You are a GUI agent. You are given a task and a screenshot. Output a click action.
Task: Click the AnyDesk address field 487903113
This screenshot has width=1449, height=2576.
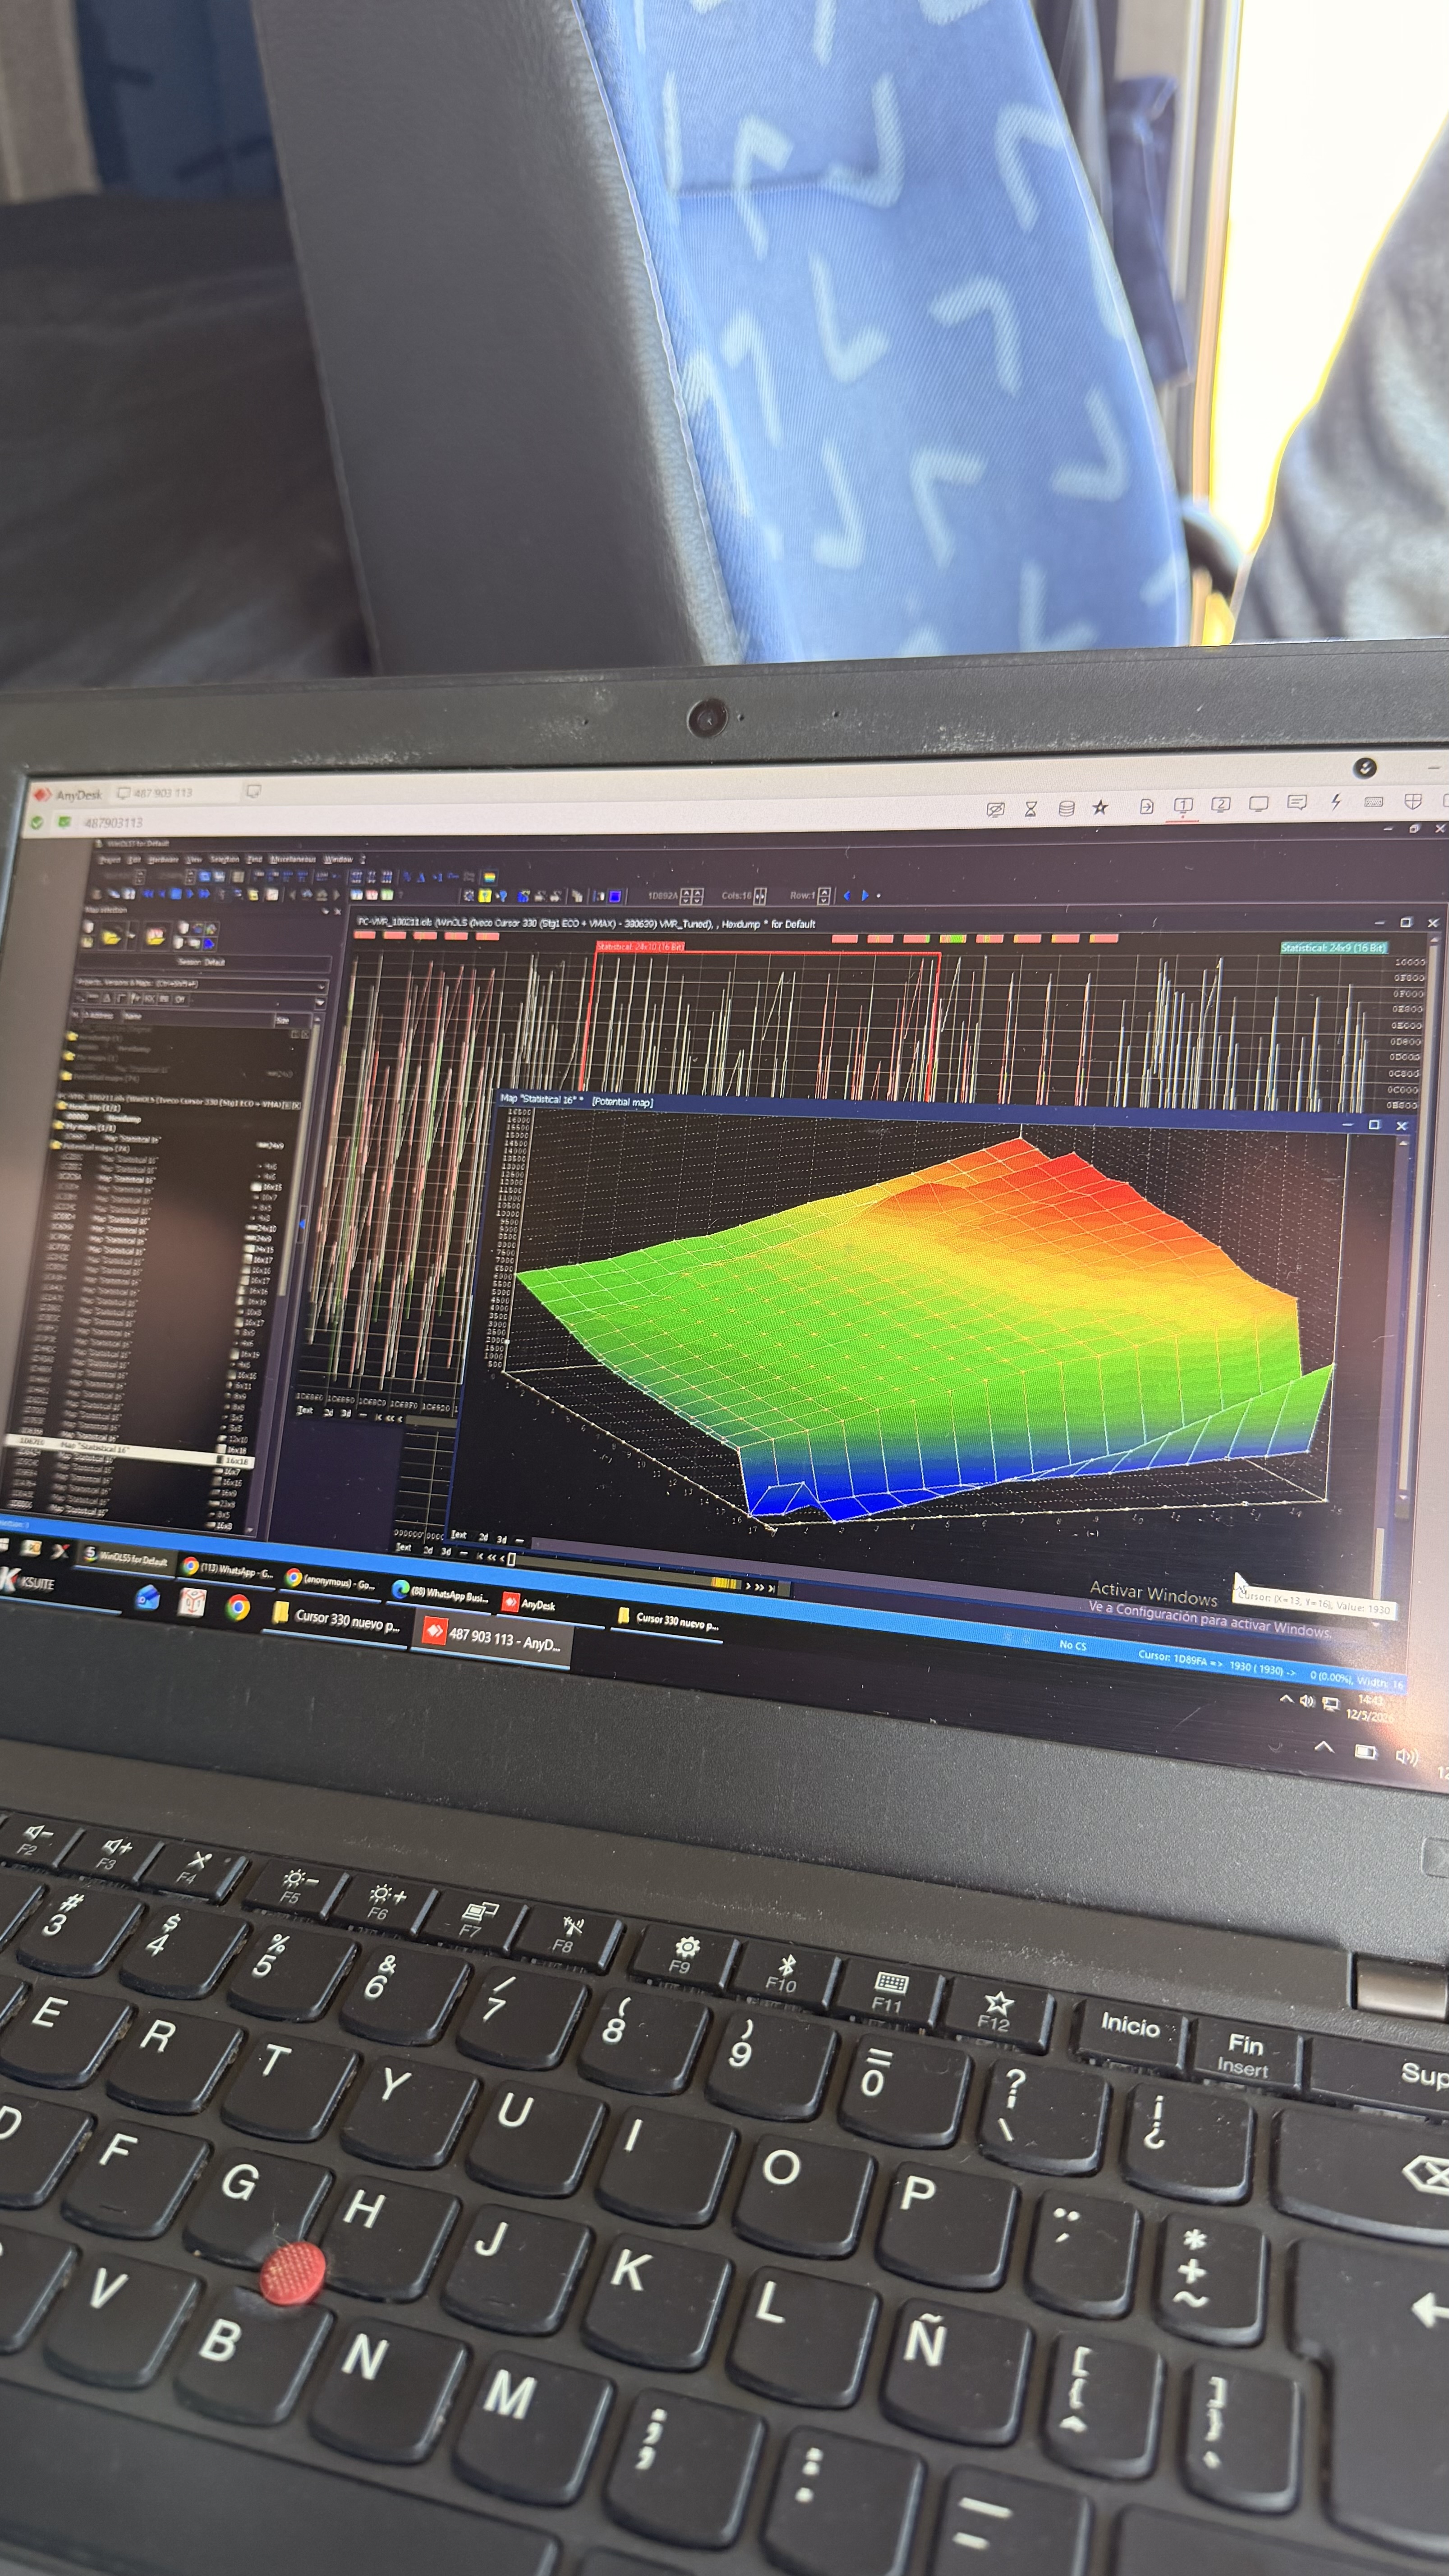[113, 823]
